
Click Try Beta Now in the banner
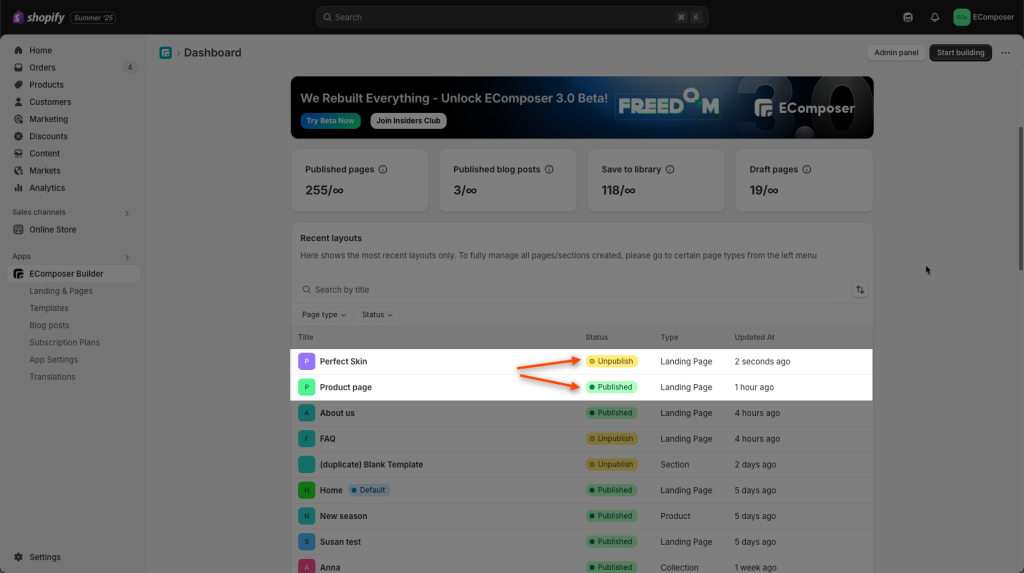330,121
